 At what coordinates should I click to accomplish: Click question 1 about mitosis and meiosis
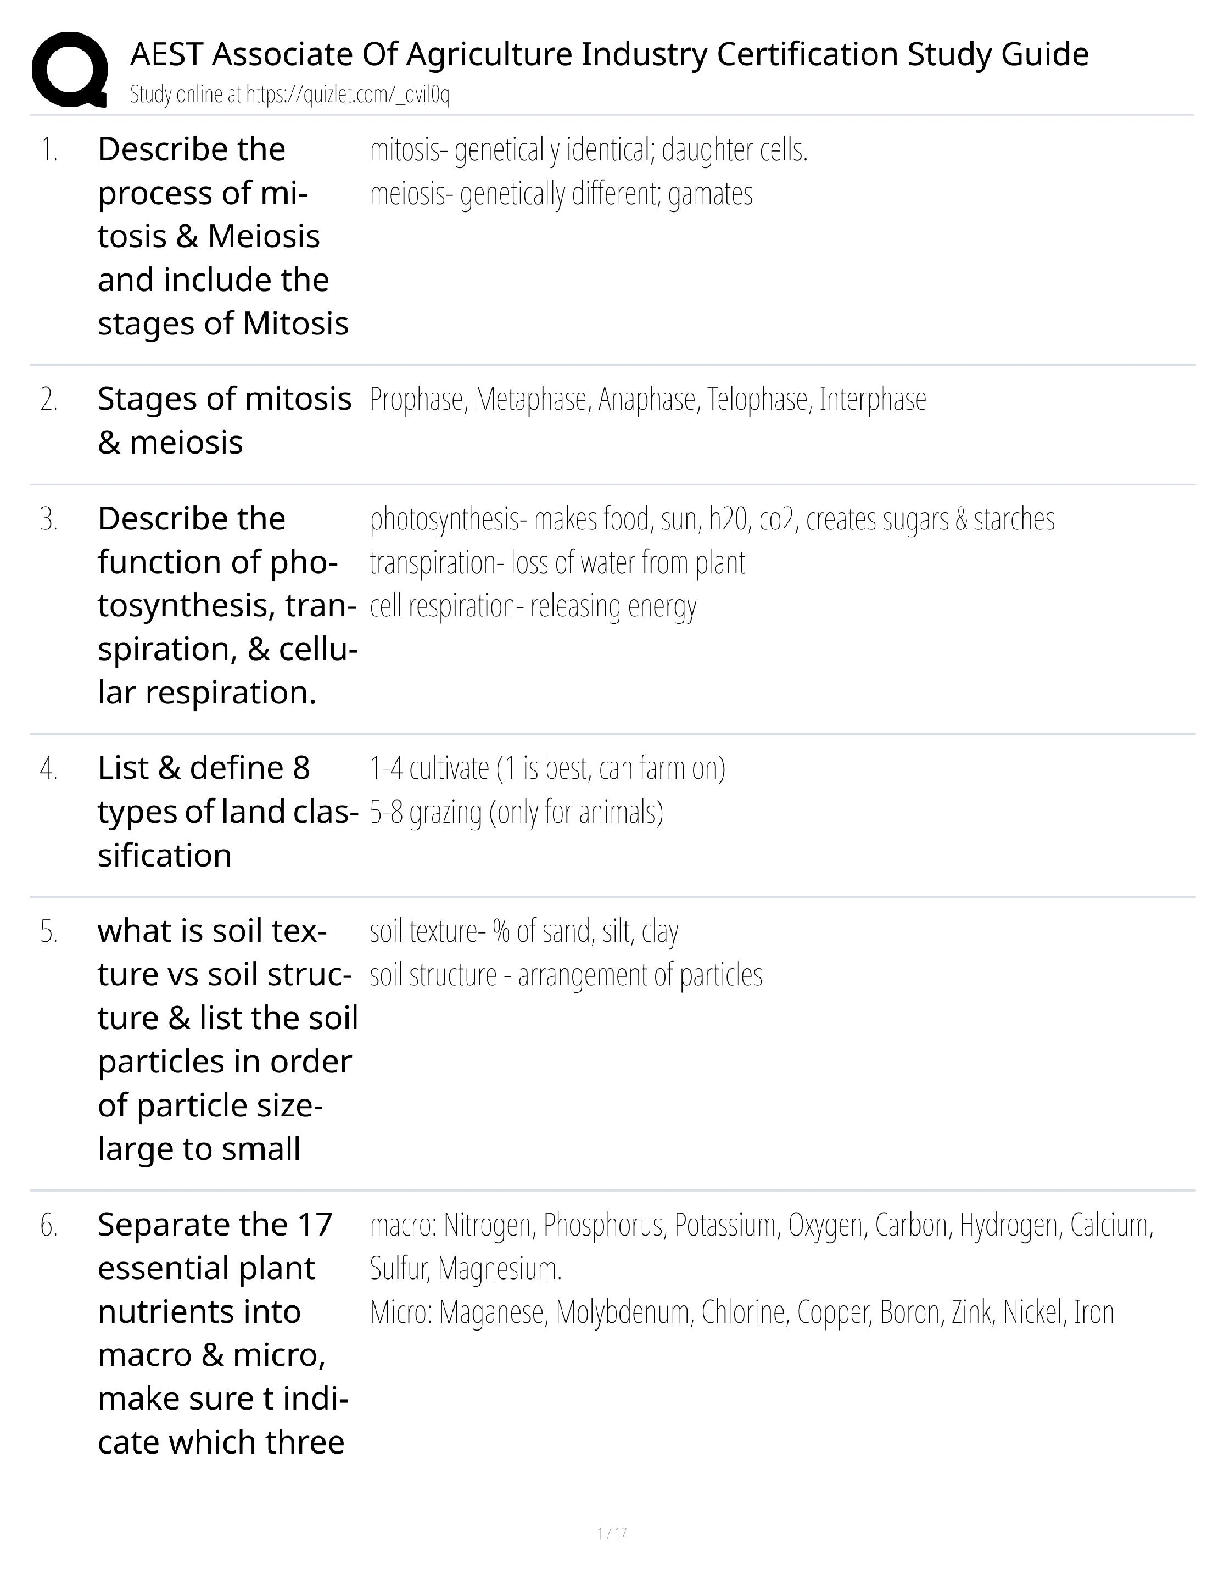click(x=223, y=236)
